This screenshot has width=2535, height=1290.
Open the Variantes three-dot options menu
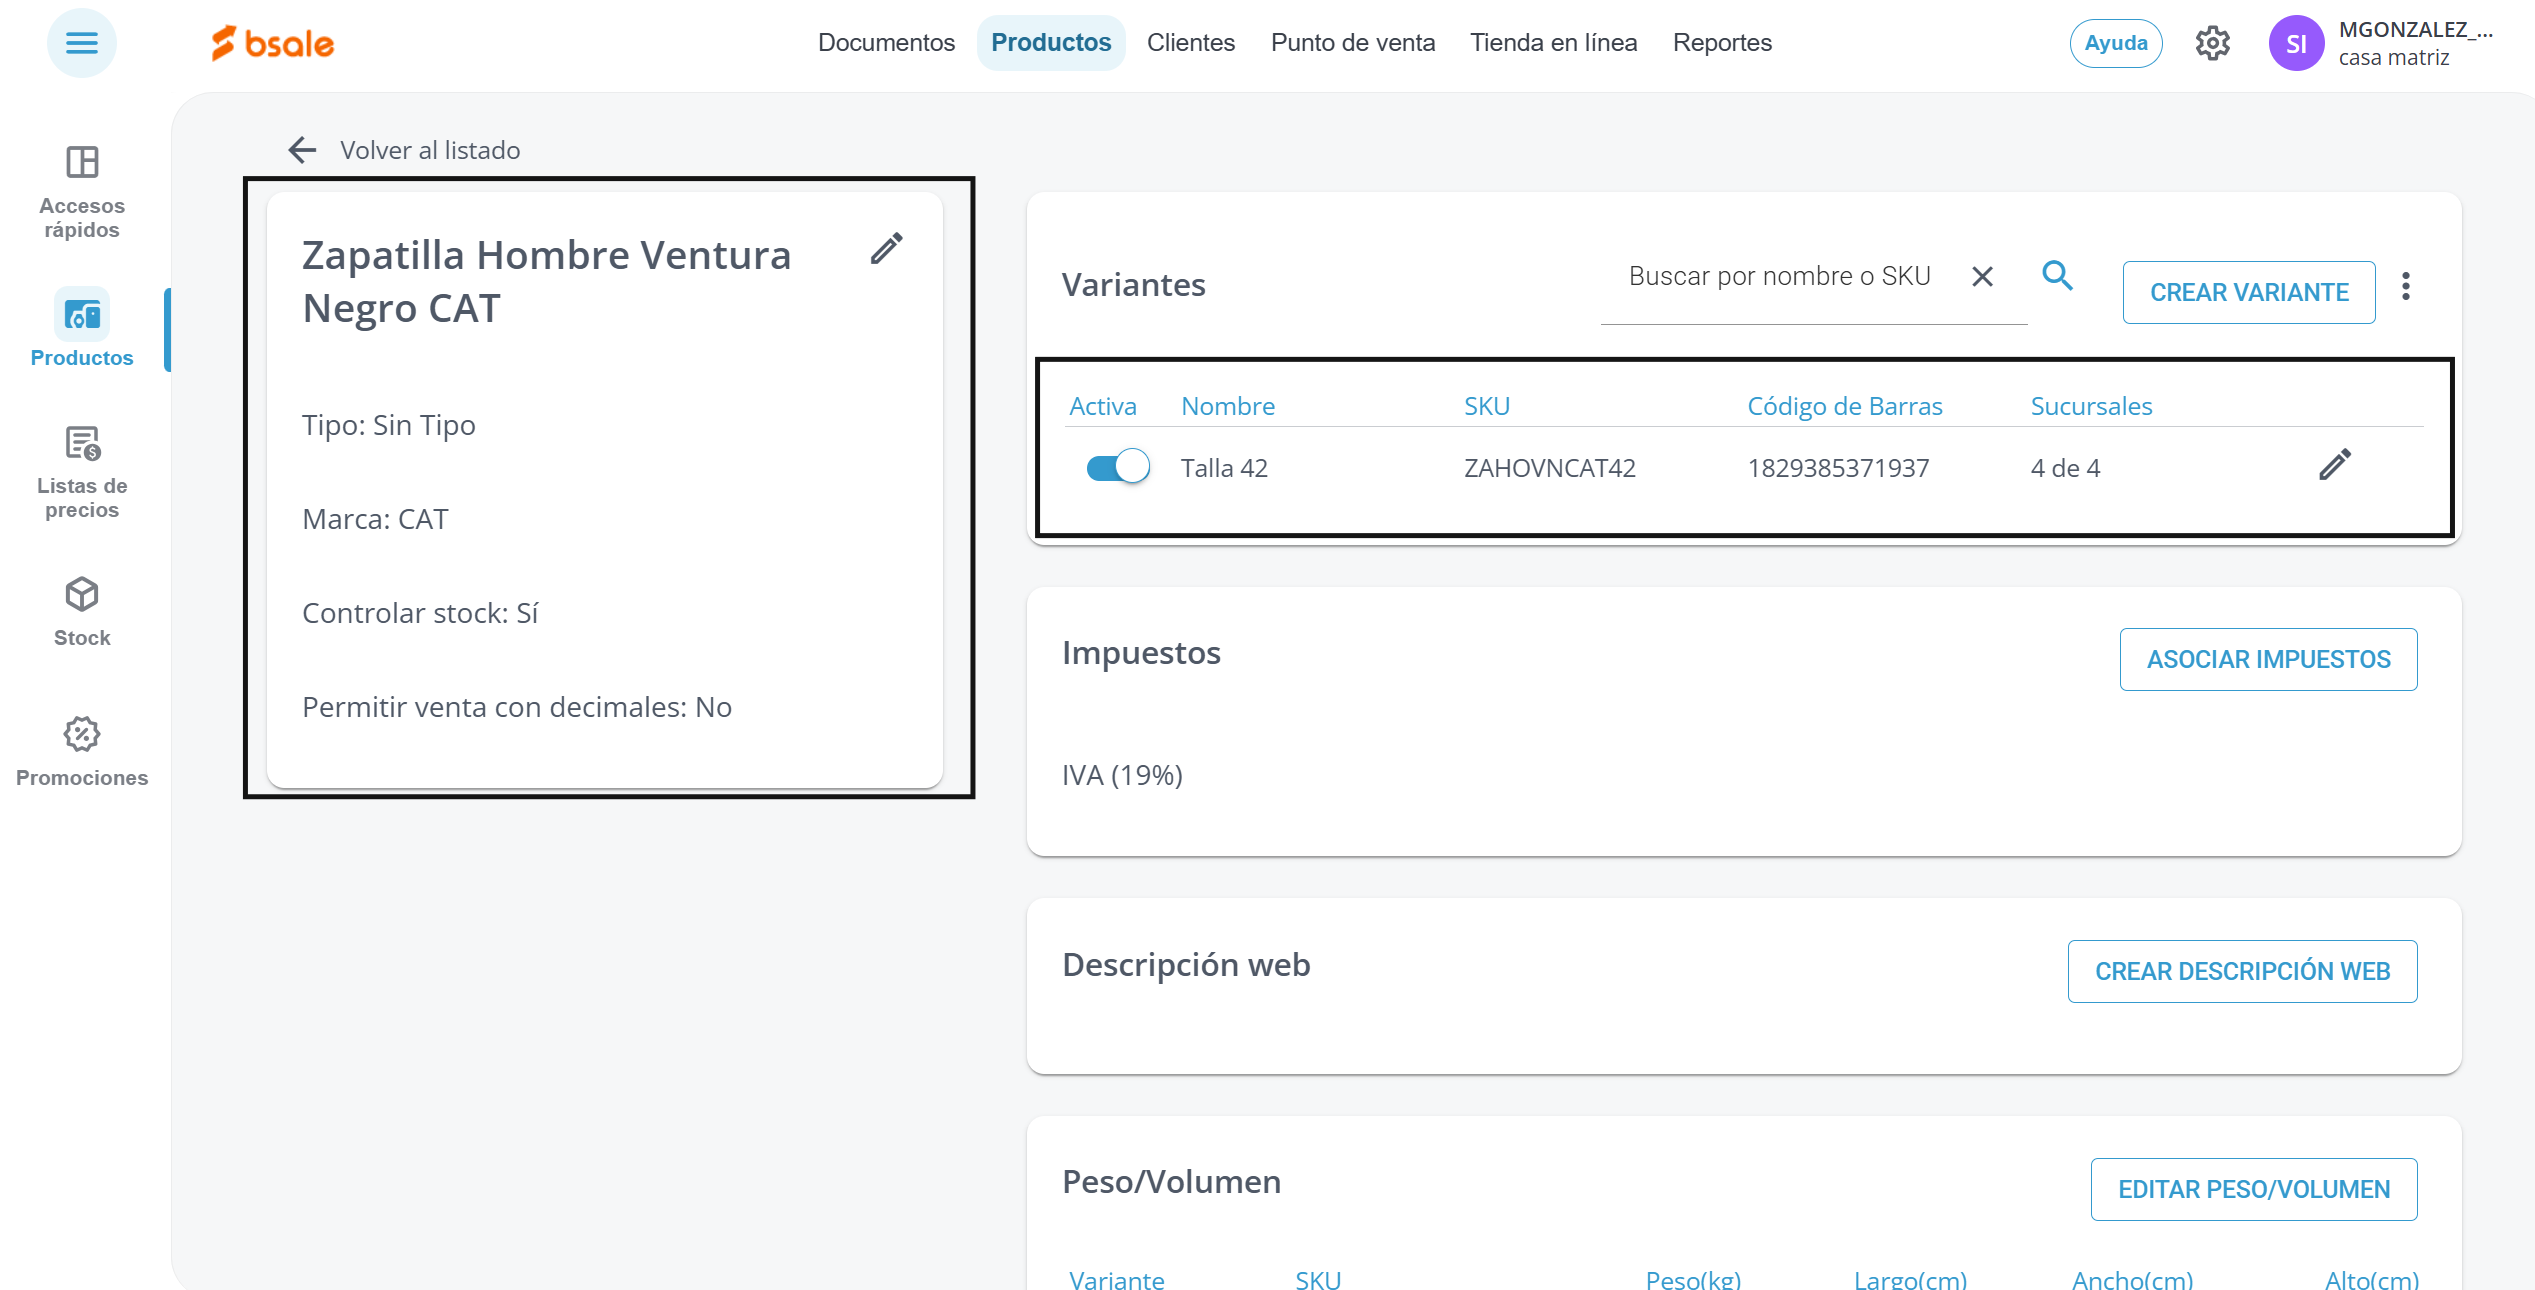tap(2405, 287)
